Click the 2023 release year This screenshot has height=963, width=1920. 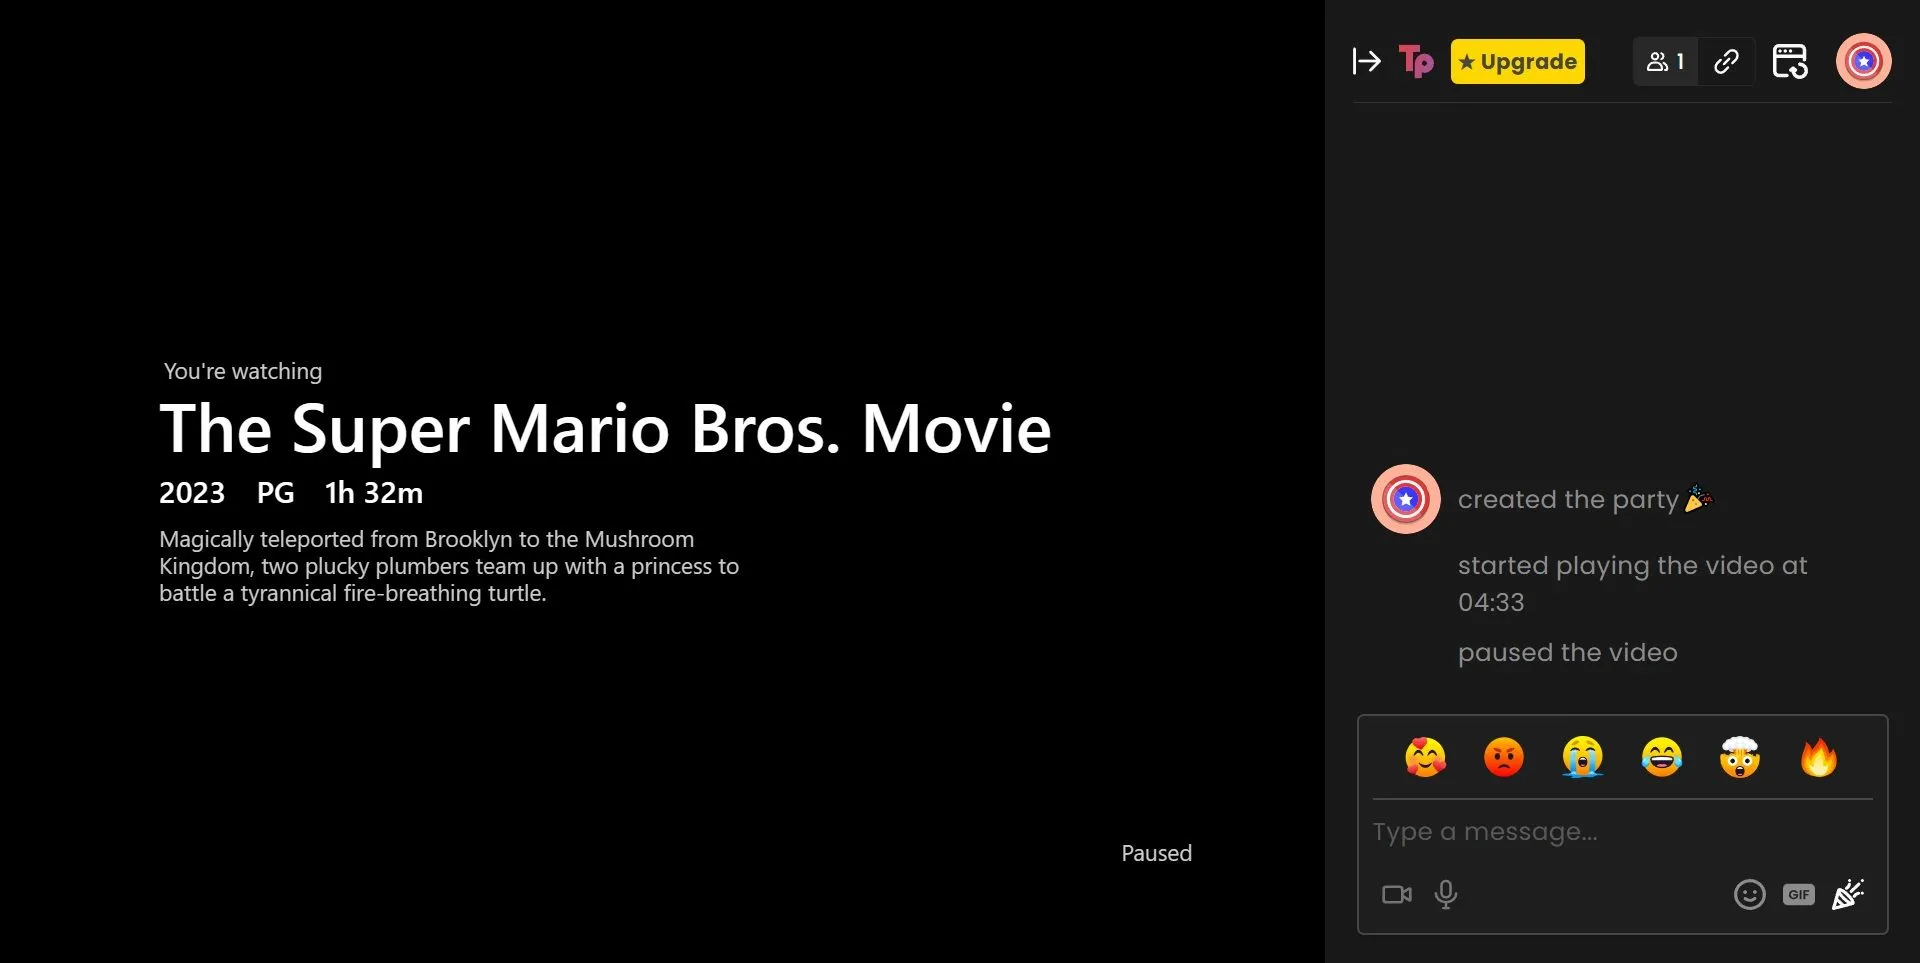pos(192,493)
